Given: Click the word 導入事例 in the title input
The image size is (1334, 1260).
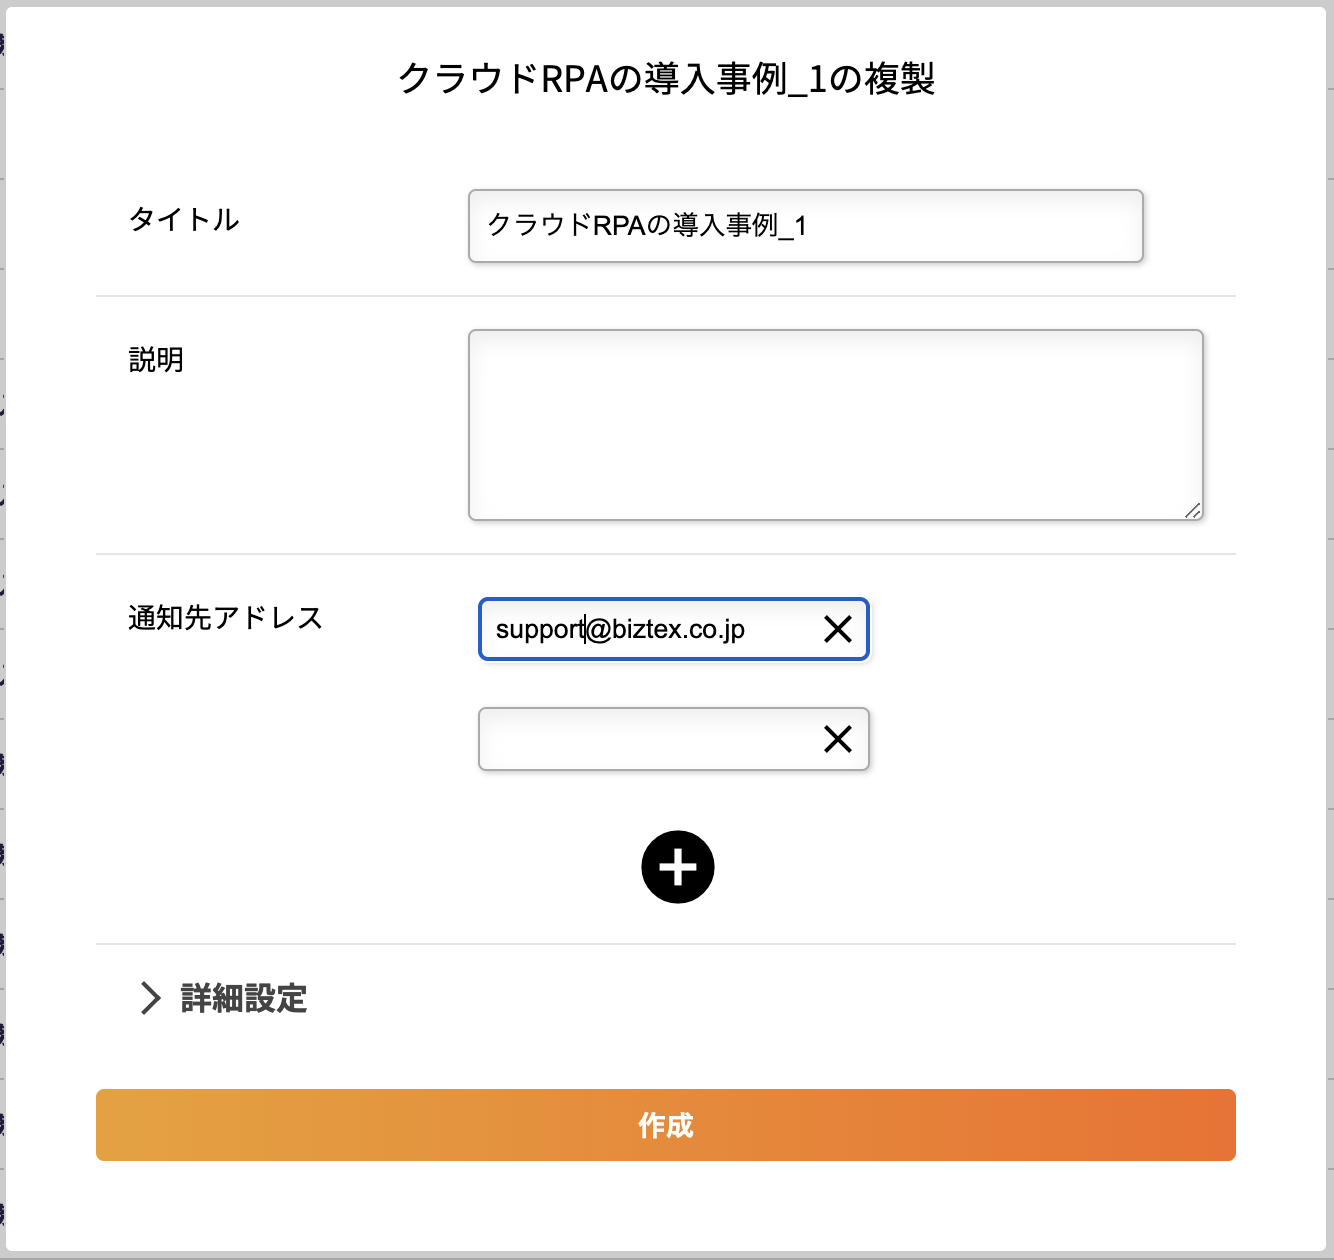Looking at the screenshot, I should point(726,225).
